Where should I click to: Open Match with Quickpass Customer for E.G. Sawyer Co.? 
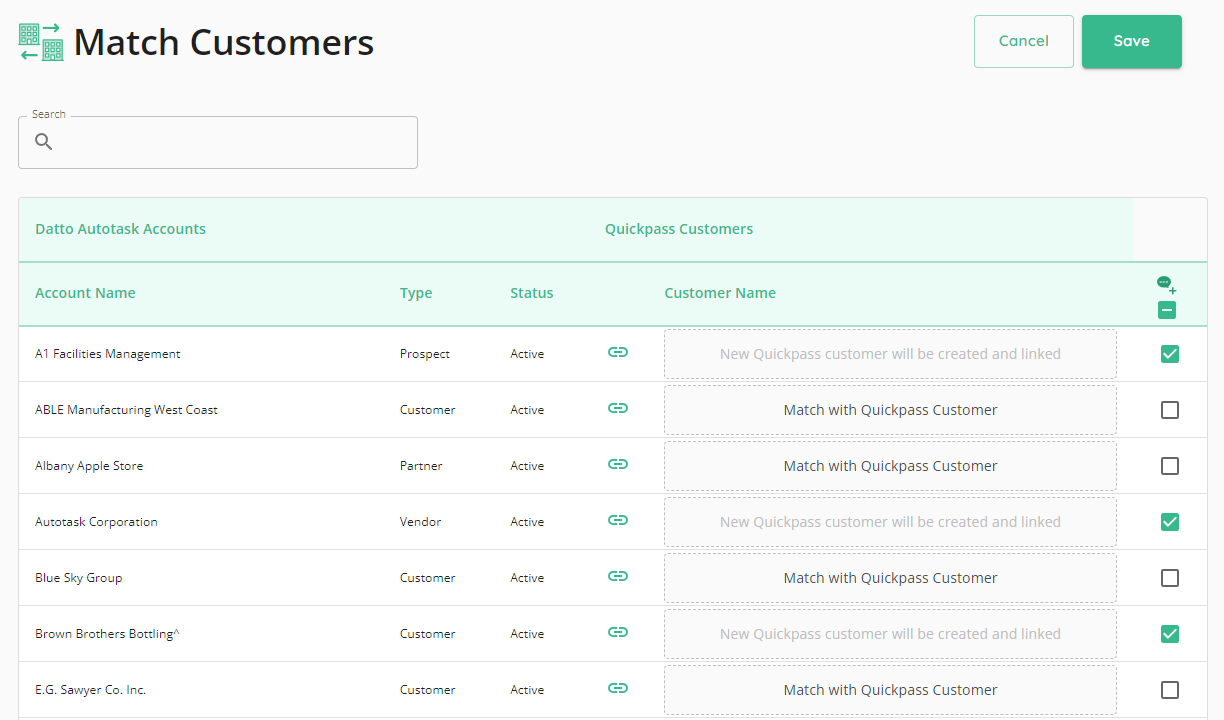(890, 690)
